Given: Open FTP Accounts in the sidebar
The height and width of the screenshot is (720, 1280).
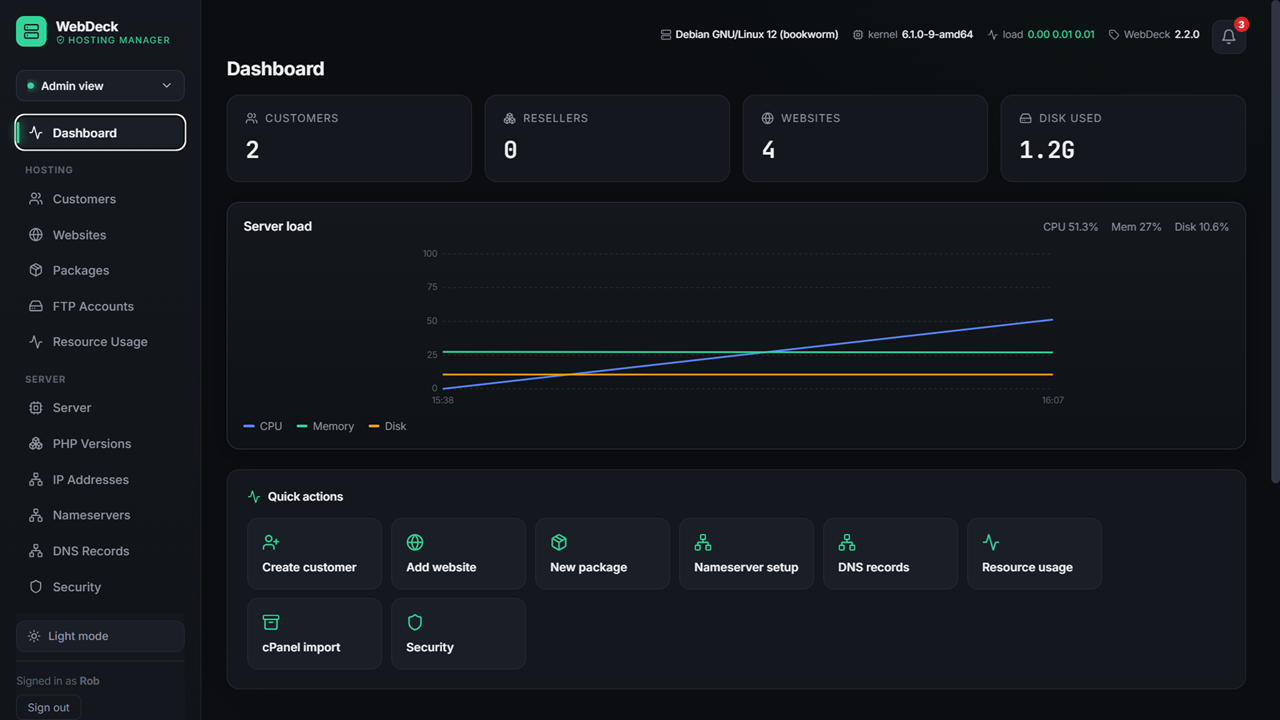Looking at the screenshot, I should pyautogui.click(x=100, y=306).
